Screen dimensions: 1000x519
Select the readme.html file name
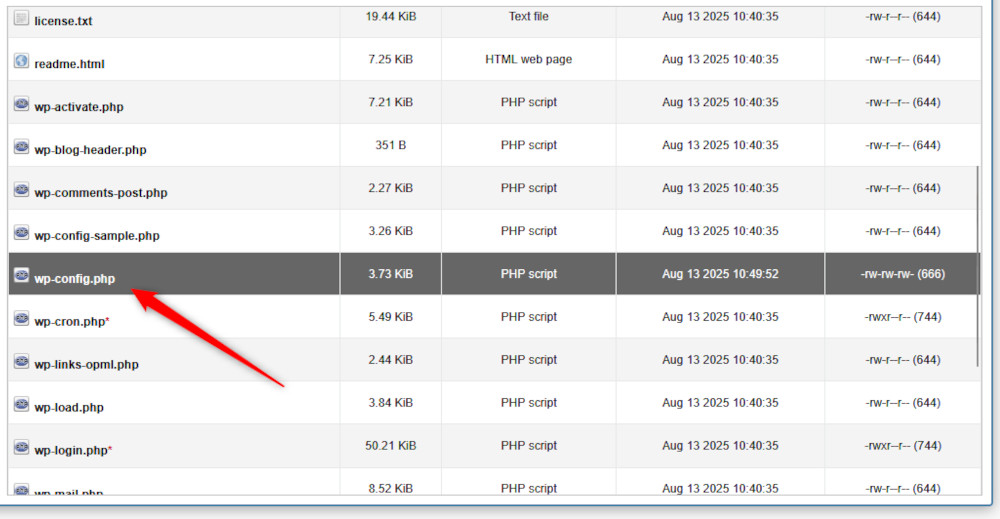(x=69, y=64)
